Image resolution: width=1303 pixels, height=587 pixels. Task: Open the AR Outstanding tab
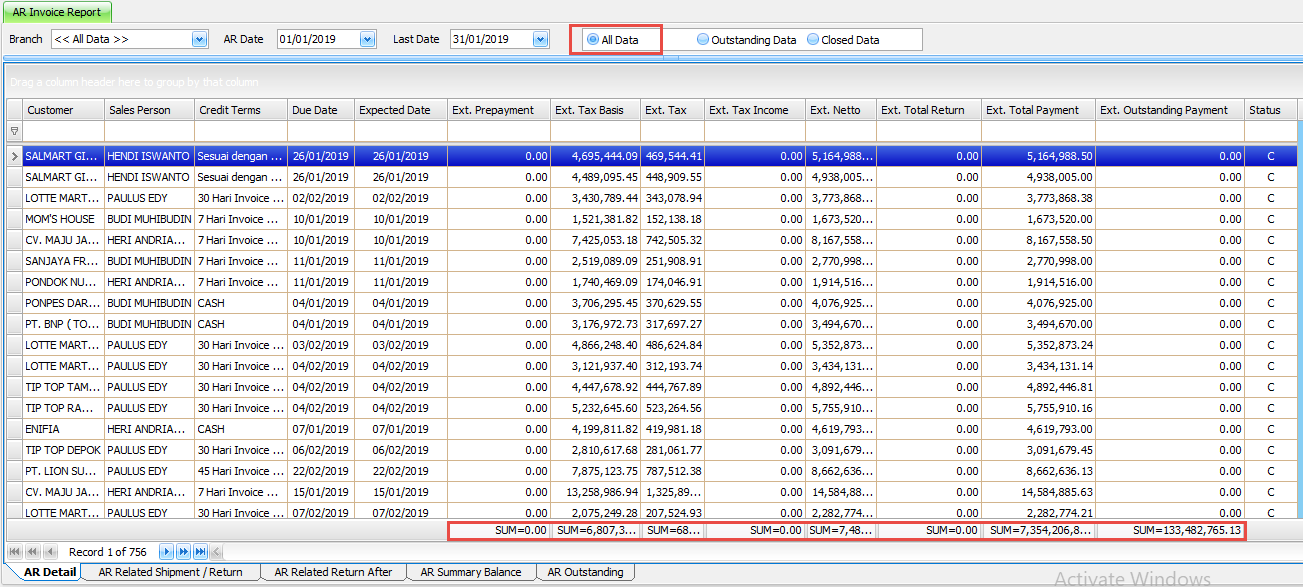(586, 572)
